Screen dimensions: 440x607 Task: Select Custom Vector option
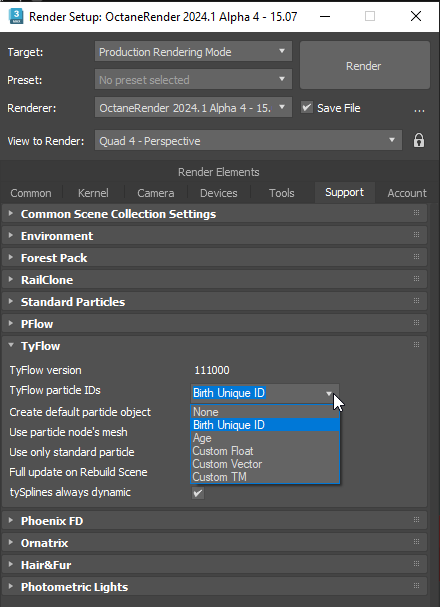[x=265, y=464]
